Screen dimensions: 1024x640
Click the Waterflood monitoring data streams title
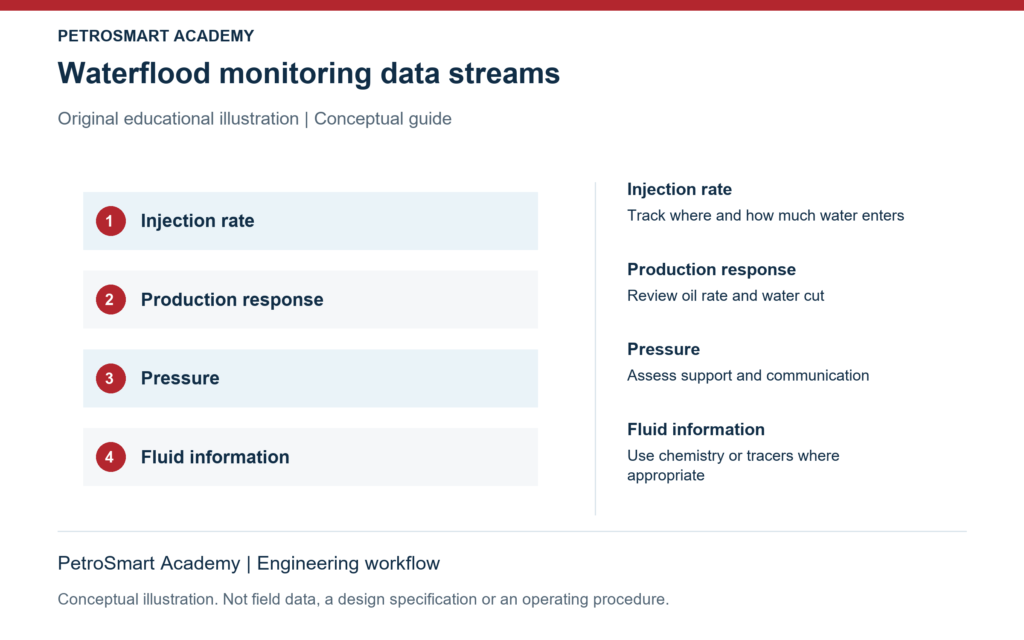308,73
